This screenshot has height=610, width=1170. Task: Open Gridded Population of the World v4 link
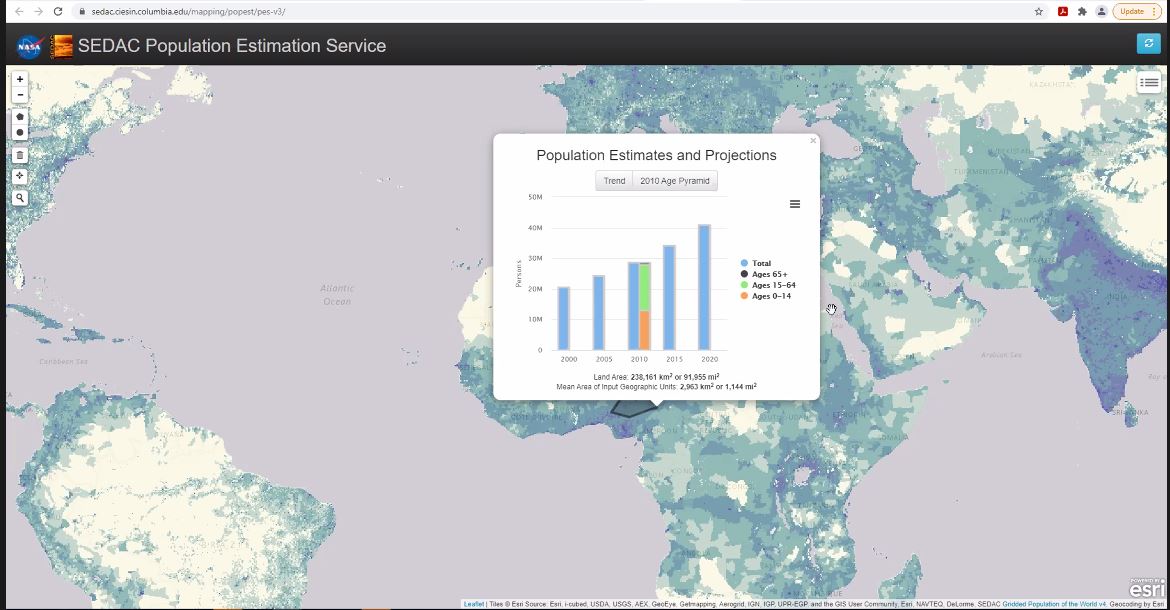1054,604
